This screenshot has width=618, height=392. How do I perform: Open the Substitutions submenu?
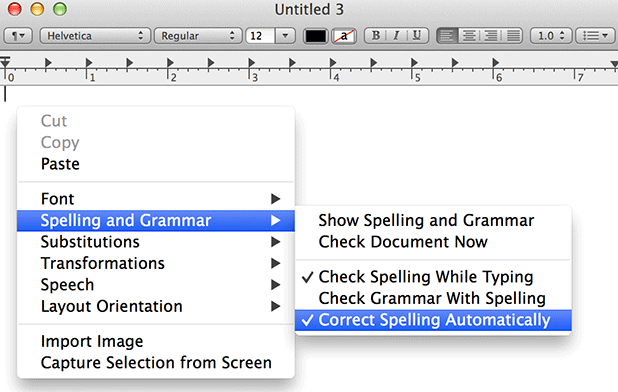pos(156,242)
